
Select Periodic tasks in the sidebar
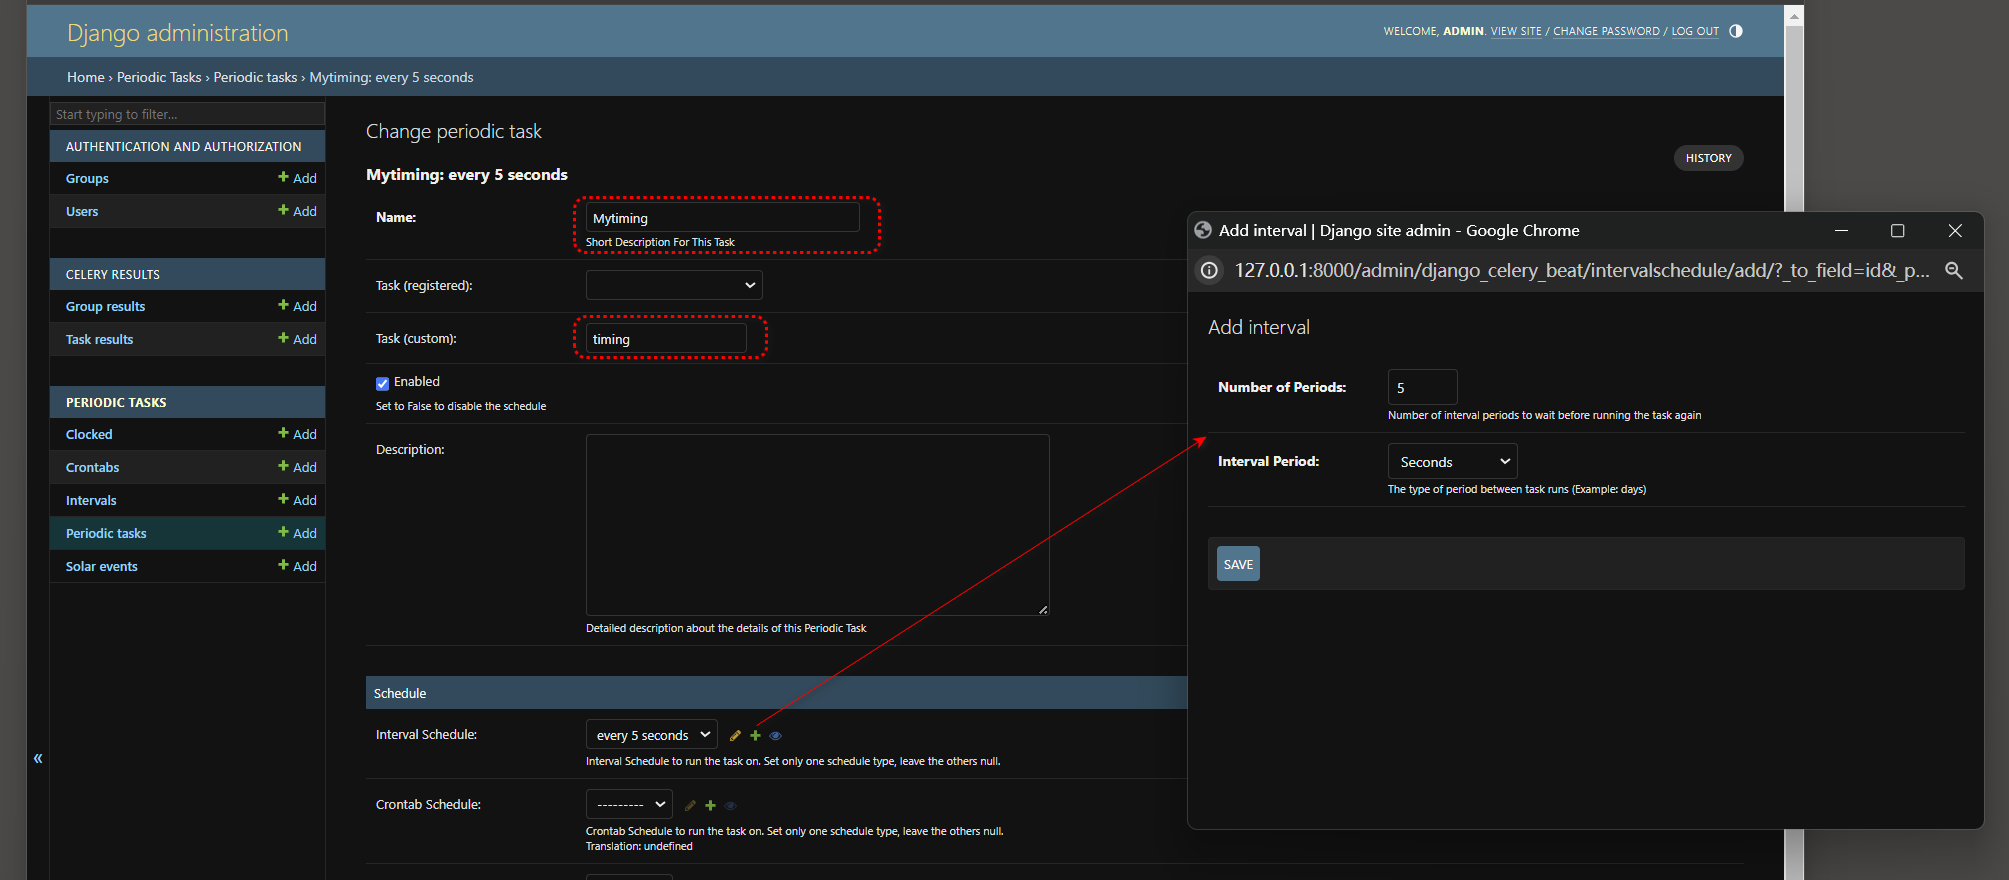coord(106,533)
